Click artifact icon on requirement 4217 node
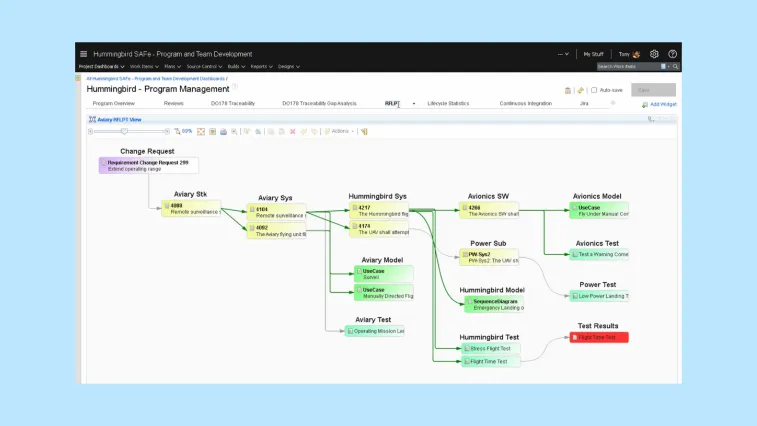Viewport: 757px width, 426px height. tap(354, 208)
